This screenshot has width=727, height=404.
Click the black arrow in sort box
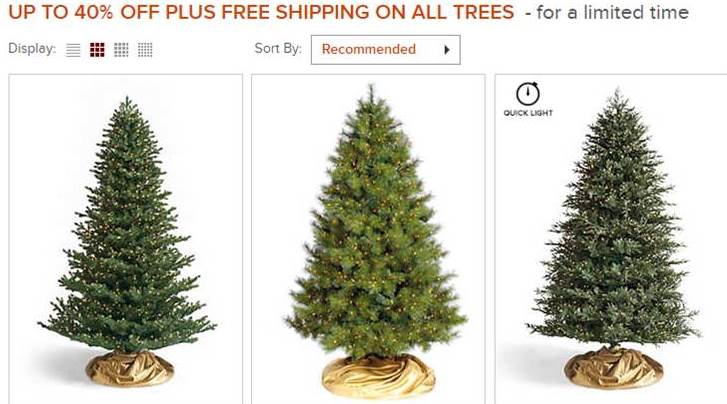coord(447,50)
